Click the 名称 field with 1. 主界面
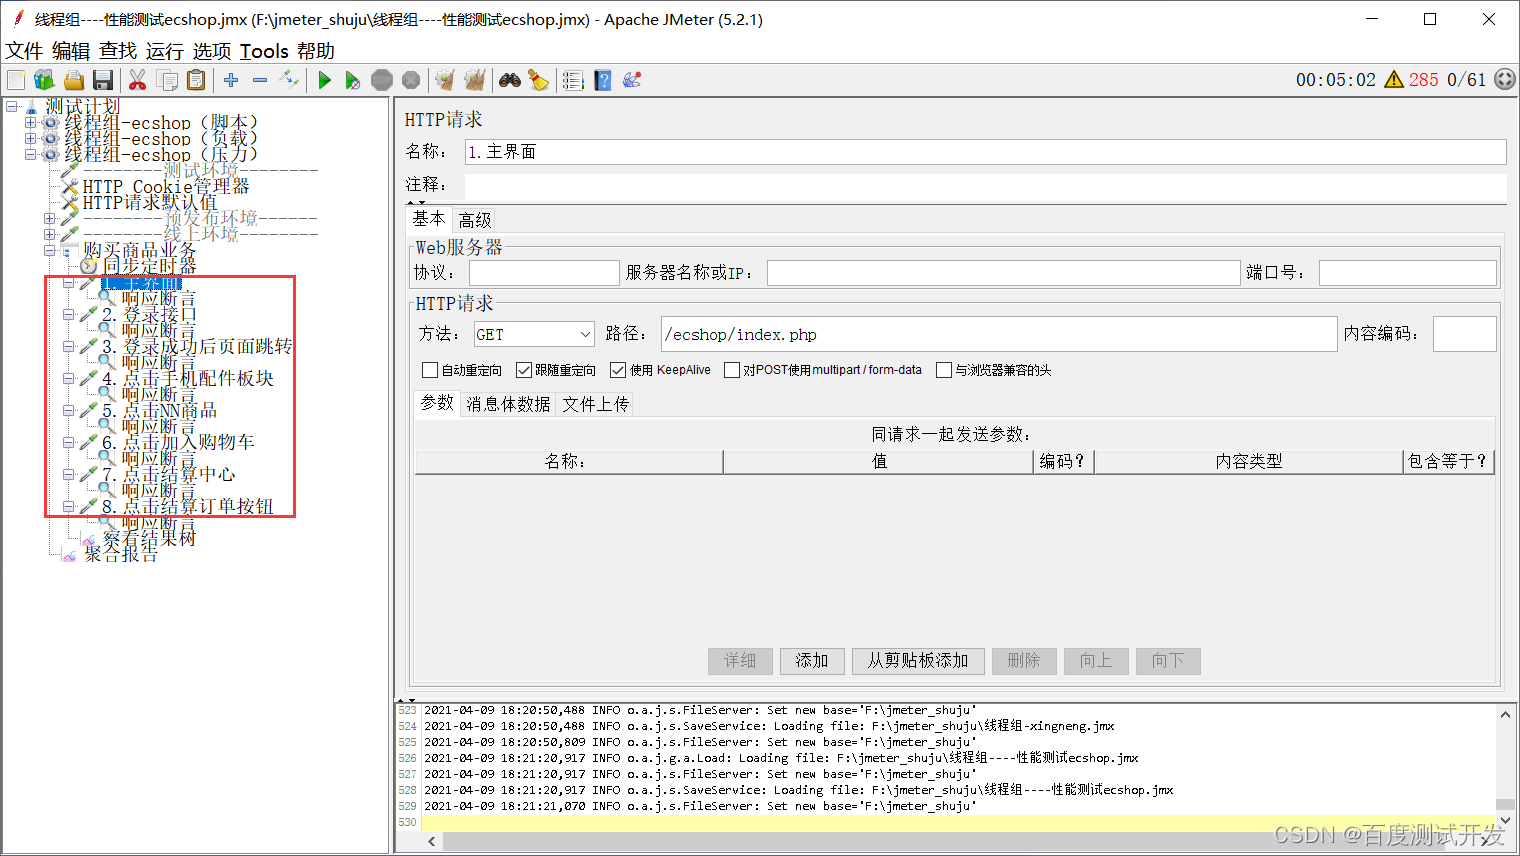Screen dimensions: 1520x856 click(986, 152)
